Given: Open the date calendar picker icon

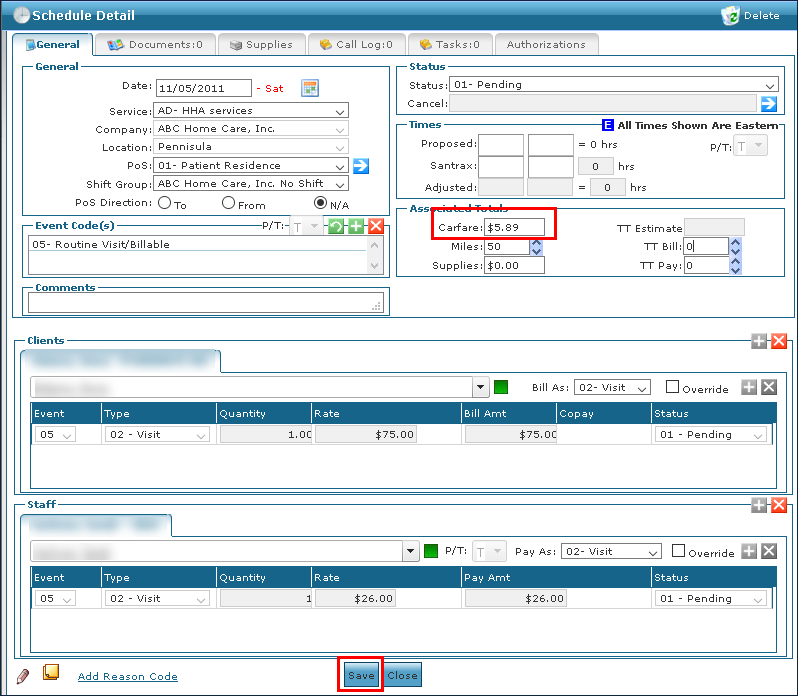Looking at the screenshot, I should click(x=309, y=88).
